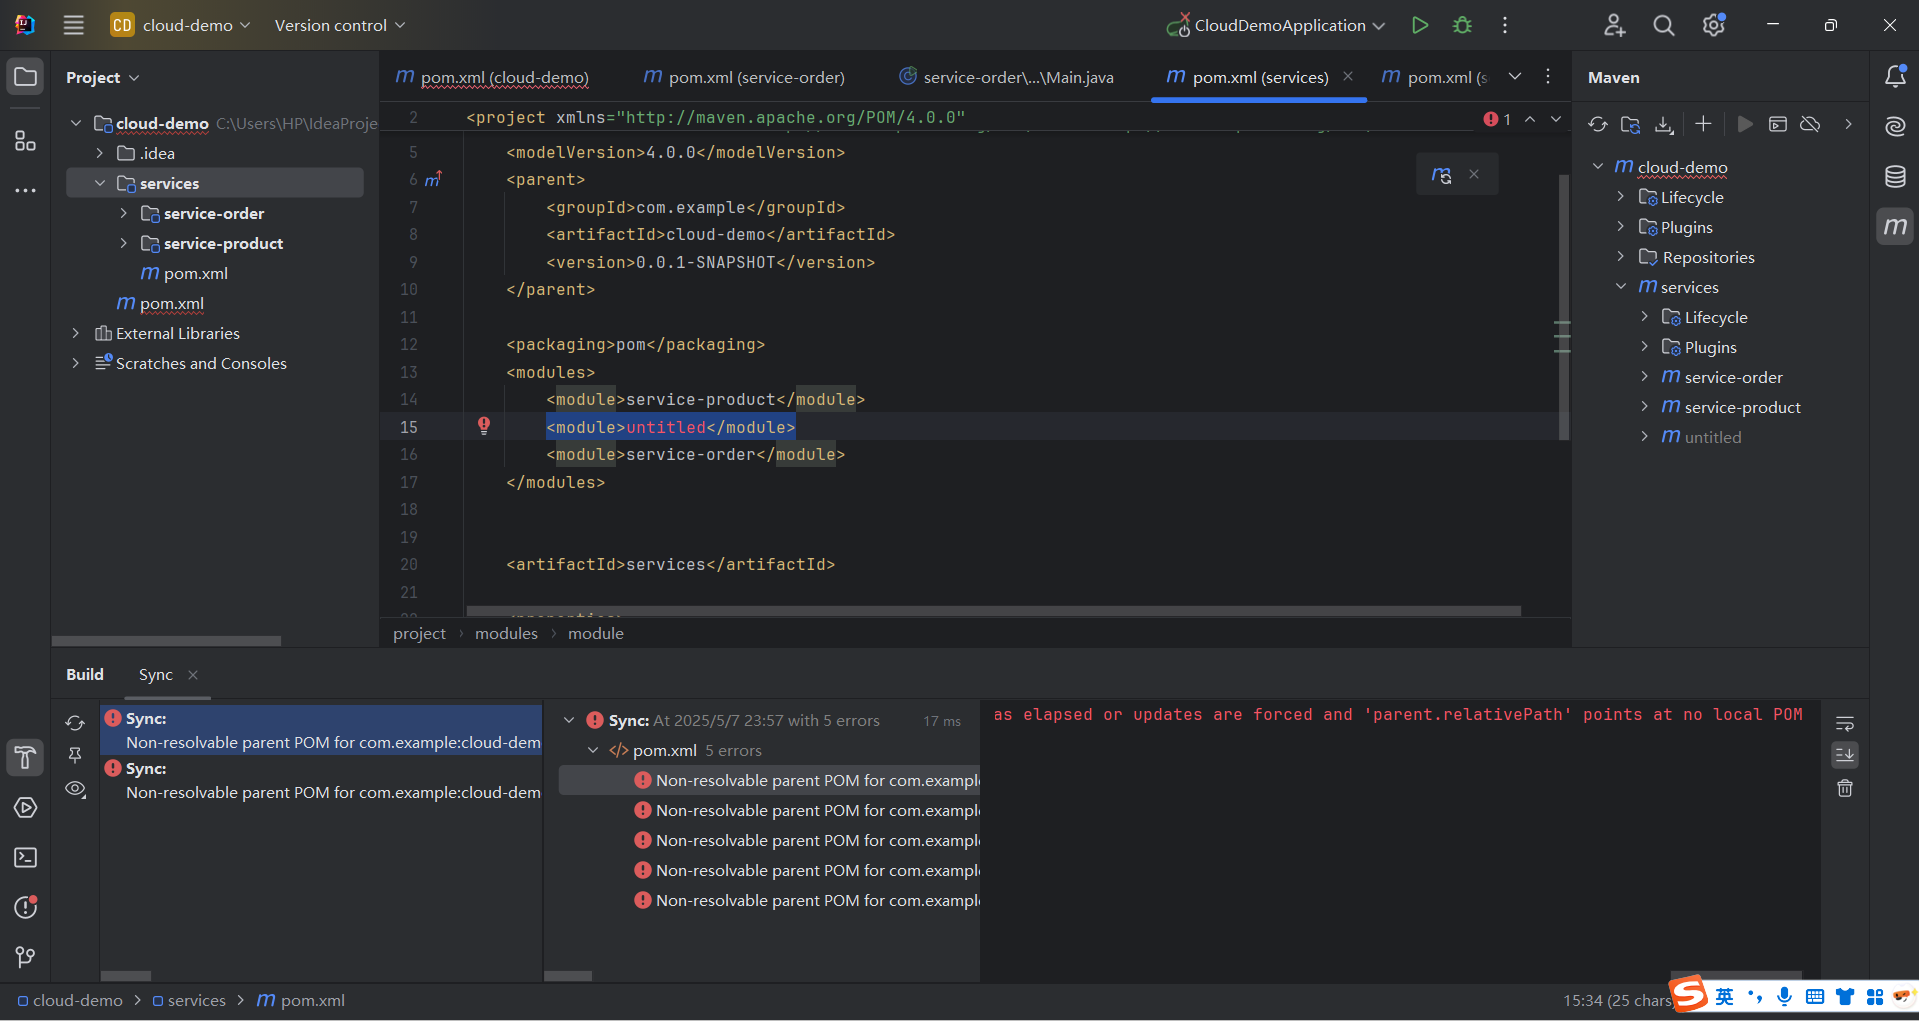Switch to pom.xml (service-order) tab

744,77
